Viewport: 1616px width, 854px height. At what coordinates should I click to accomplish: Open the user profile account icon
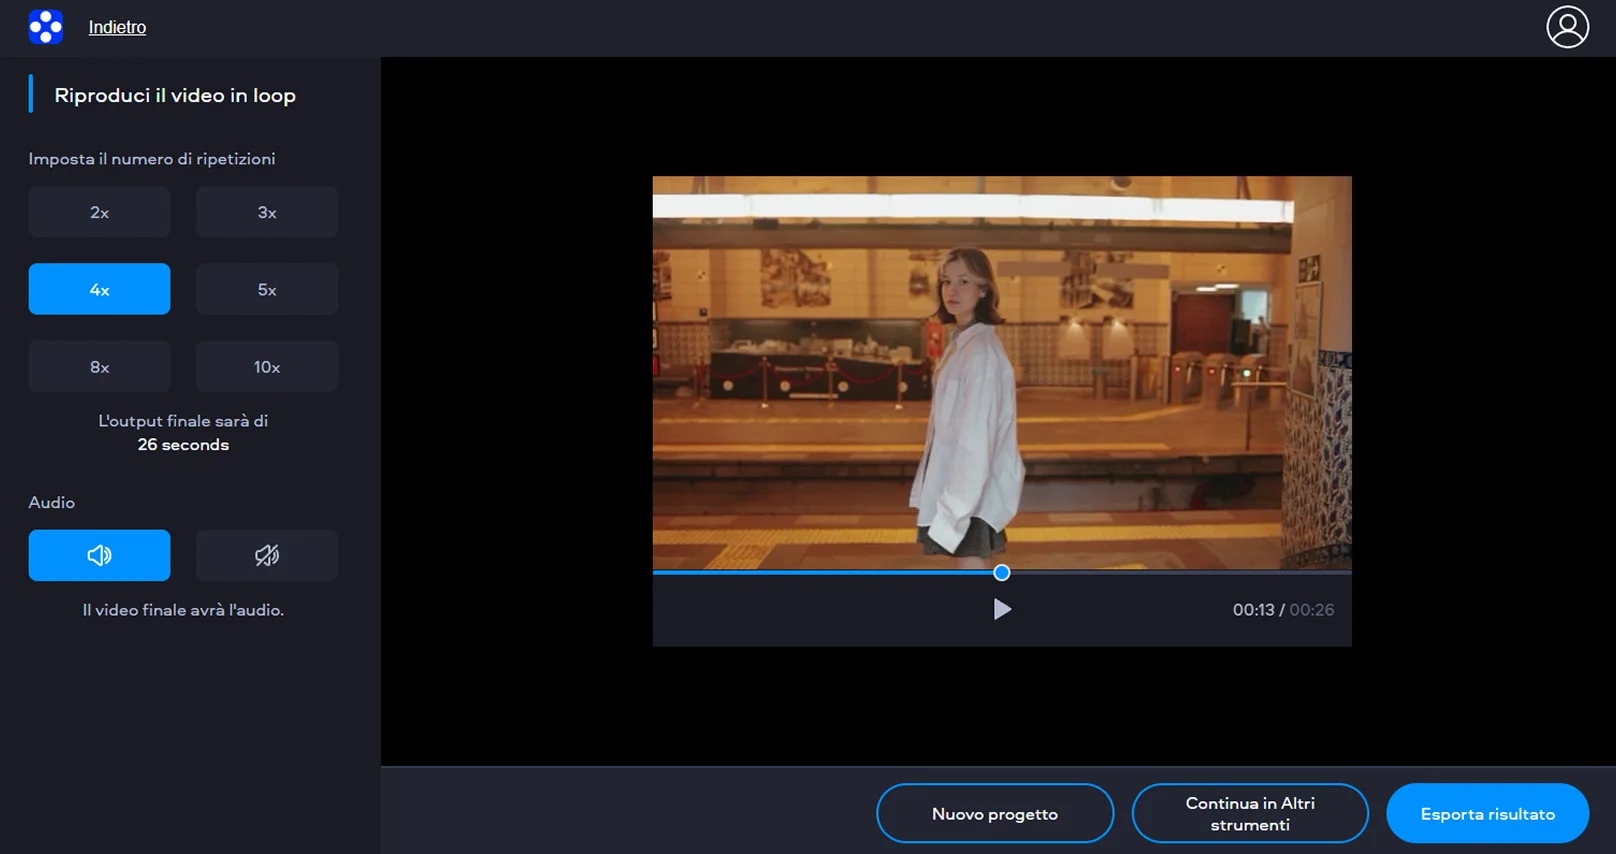(1567, 27)
